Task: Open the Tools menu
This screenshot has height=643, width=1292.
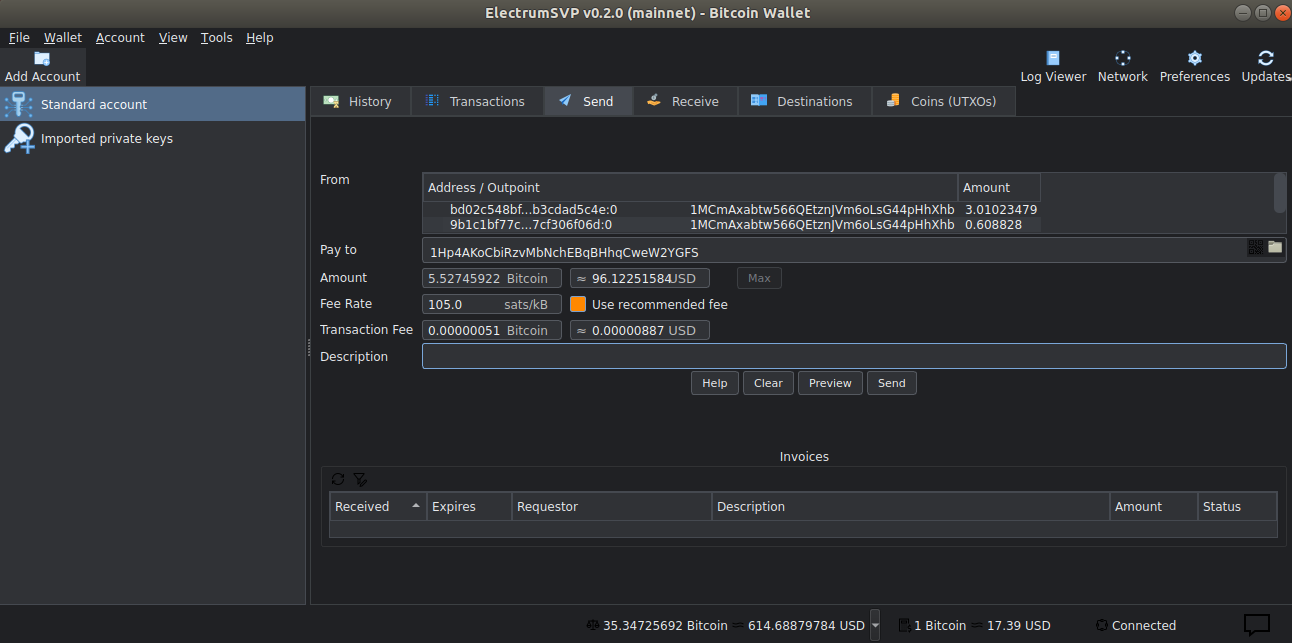Action: click(216, 37)
